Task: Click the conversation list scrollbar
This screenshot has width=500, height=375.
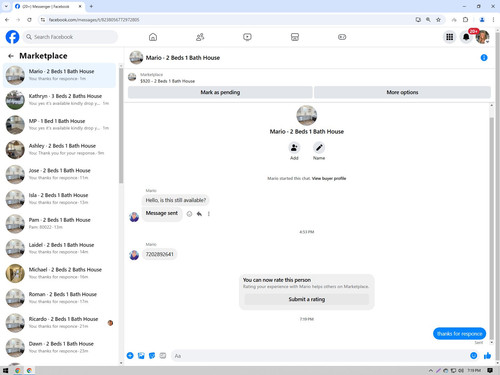Action: pyautogui.click(x=121, y=127)
